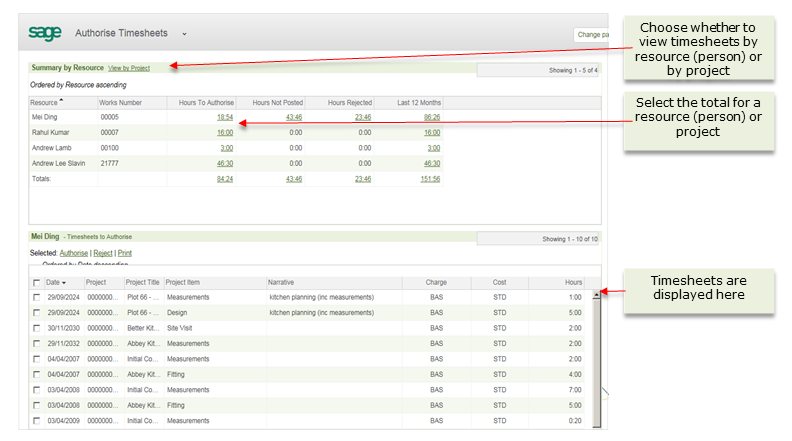Tick the checkbox for 04/04/2007 Fitting row

37,374
